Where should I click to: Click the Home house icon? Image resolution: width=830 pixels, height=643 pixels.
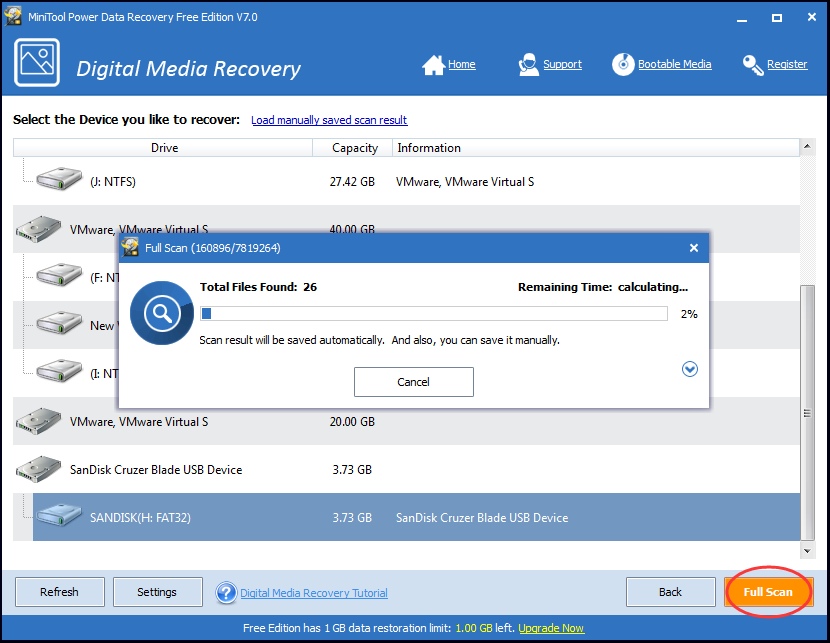[x=434, y=65]
